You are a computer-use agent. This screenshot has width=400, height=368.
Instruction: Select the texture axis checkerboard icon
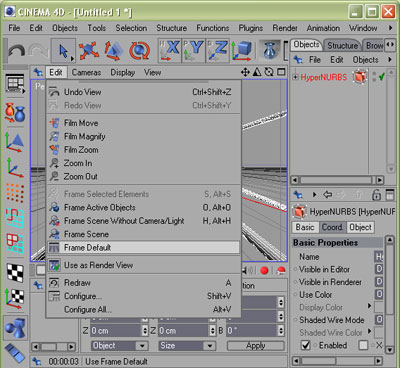click(x=15, y=298)
